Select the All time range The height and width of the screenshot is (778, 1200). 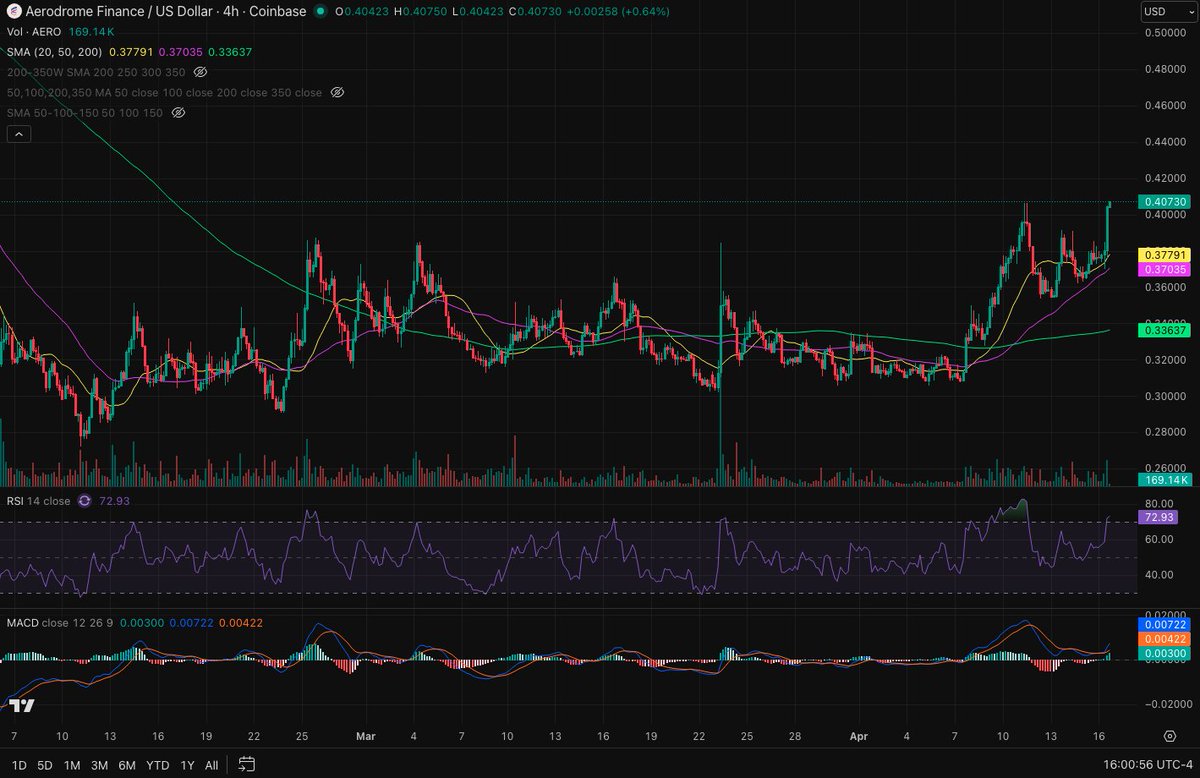point(211,765)
